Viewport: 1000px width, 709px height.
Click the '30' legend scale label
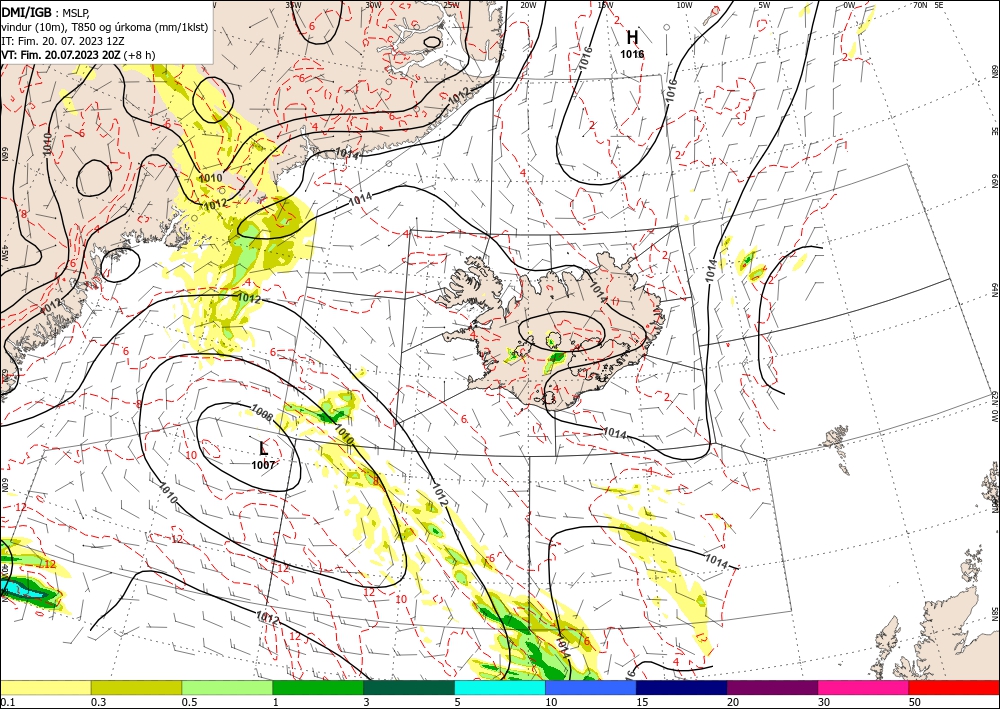click(824, 702)
